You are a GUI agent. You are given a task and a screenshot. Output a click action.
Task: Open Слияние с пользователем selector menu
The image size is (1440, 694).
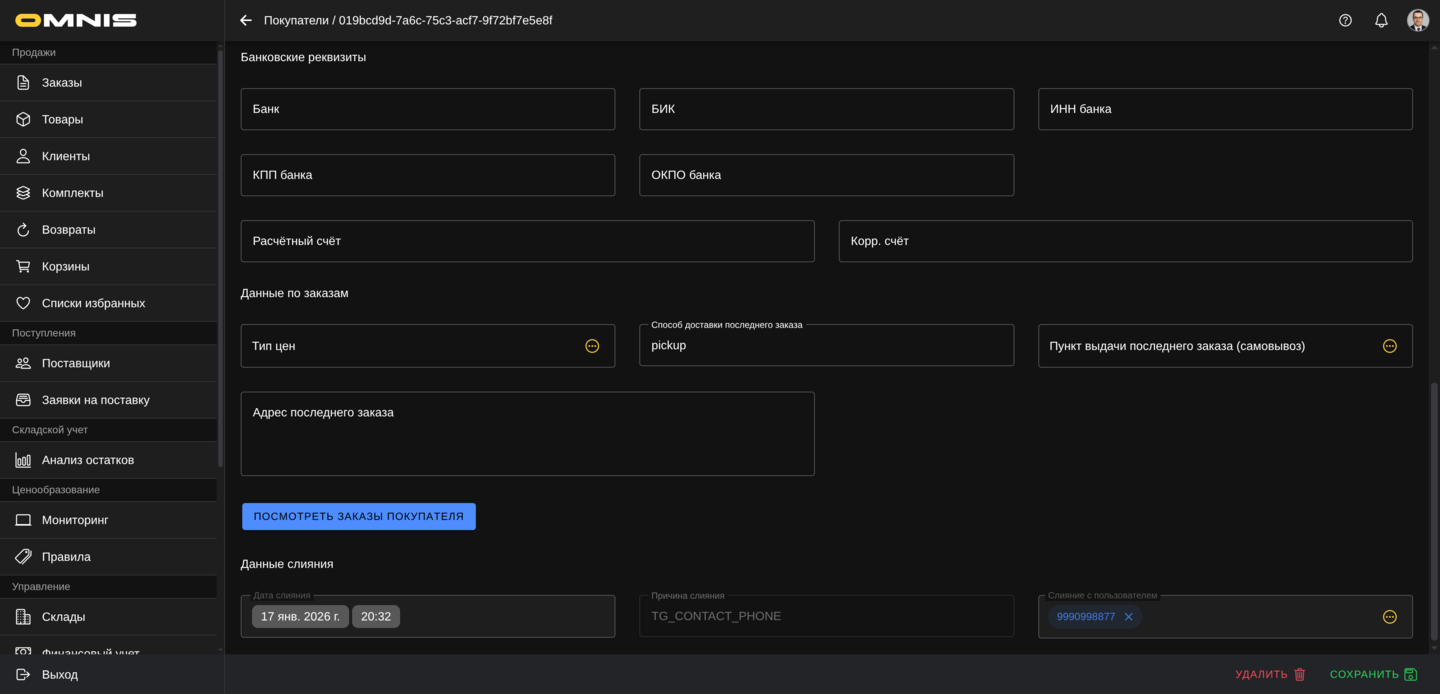(1389, 617)
